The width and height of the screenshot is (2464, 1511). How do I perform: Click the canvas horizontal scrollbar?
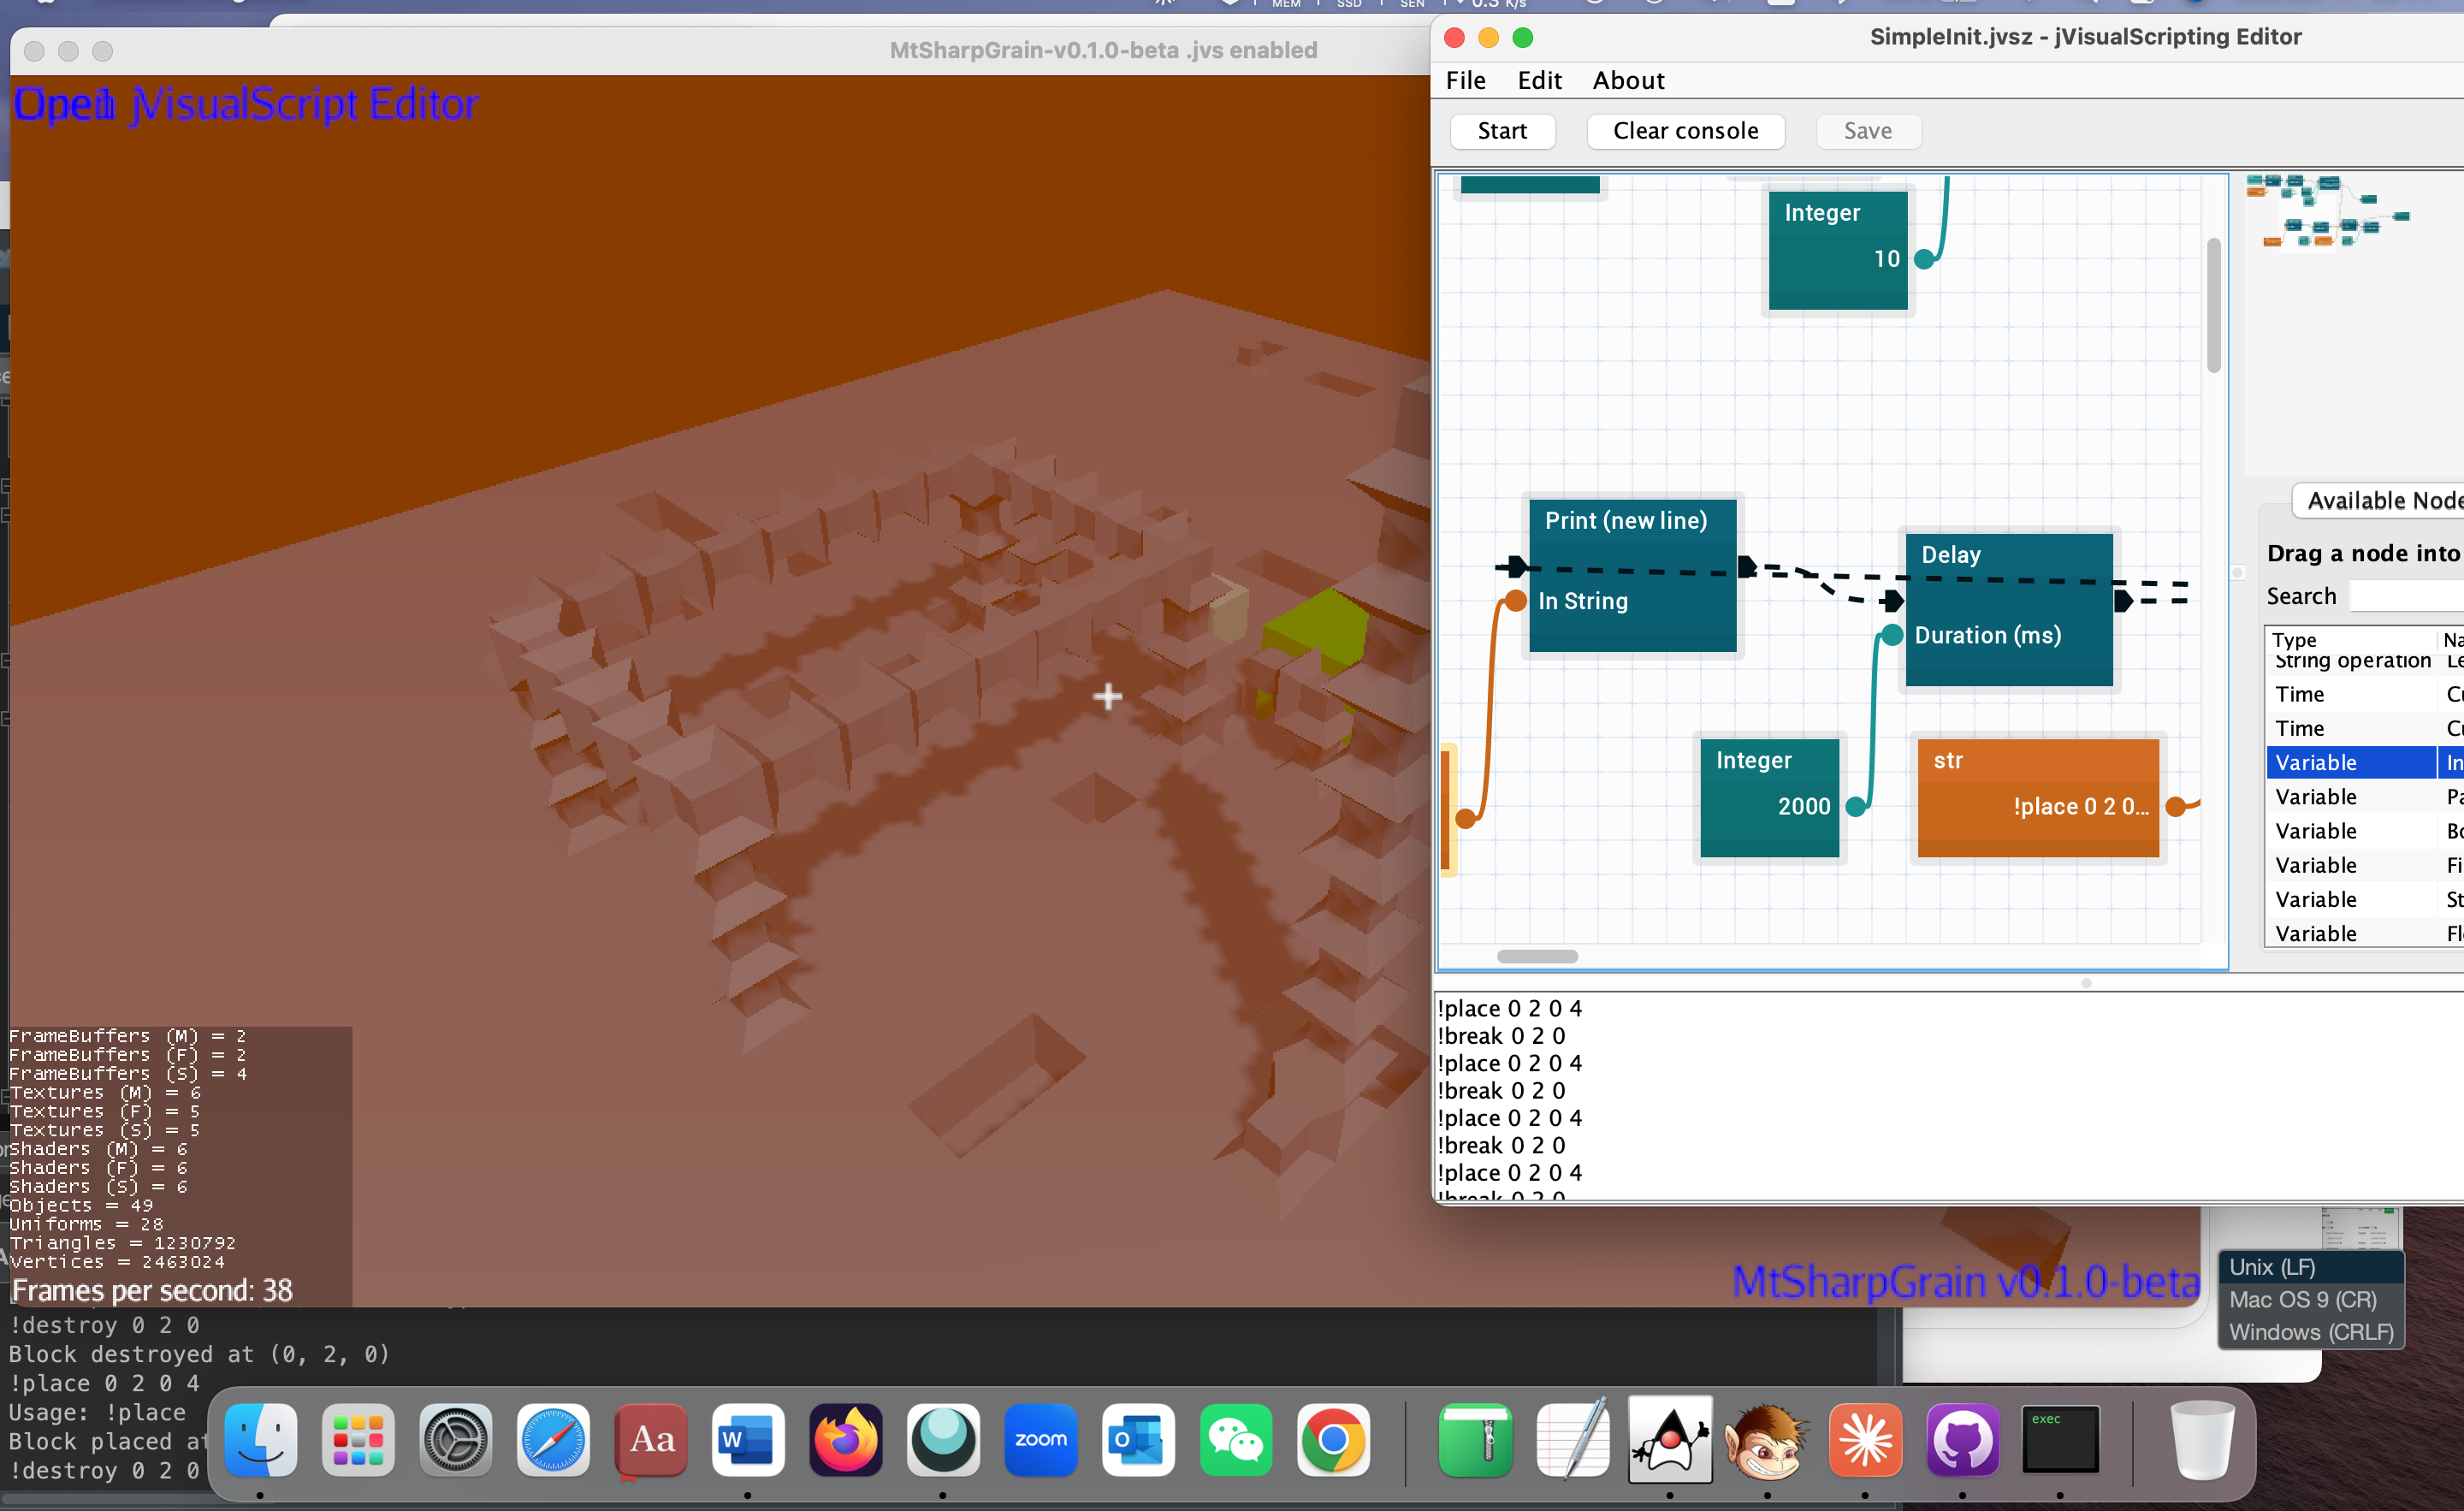[x=1537, y=956]
